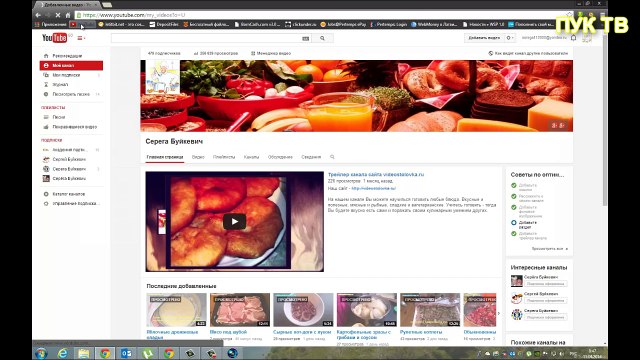Switch to the Плейлисты channel tab

224,157
